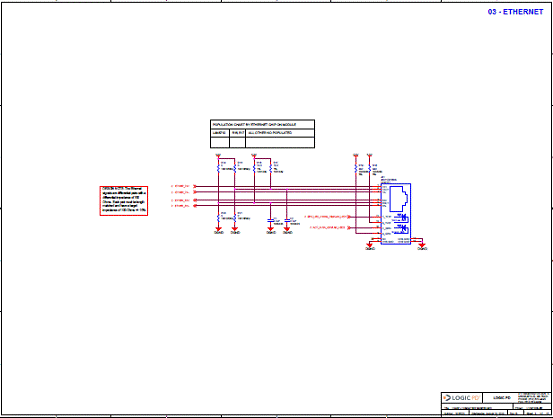Viewport: 553px width, 418px height.
Task: Select the bottom-left resistor to DGND
Action: coord(218,218)
